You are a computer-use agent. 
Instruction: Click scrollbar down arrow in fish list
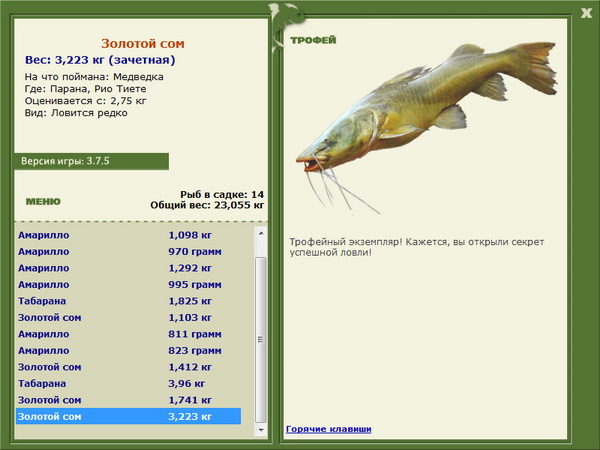click(261, 430)
